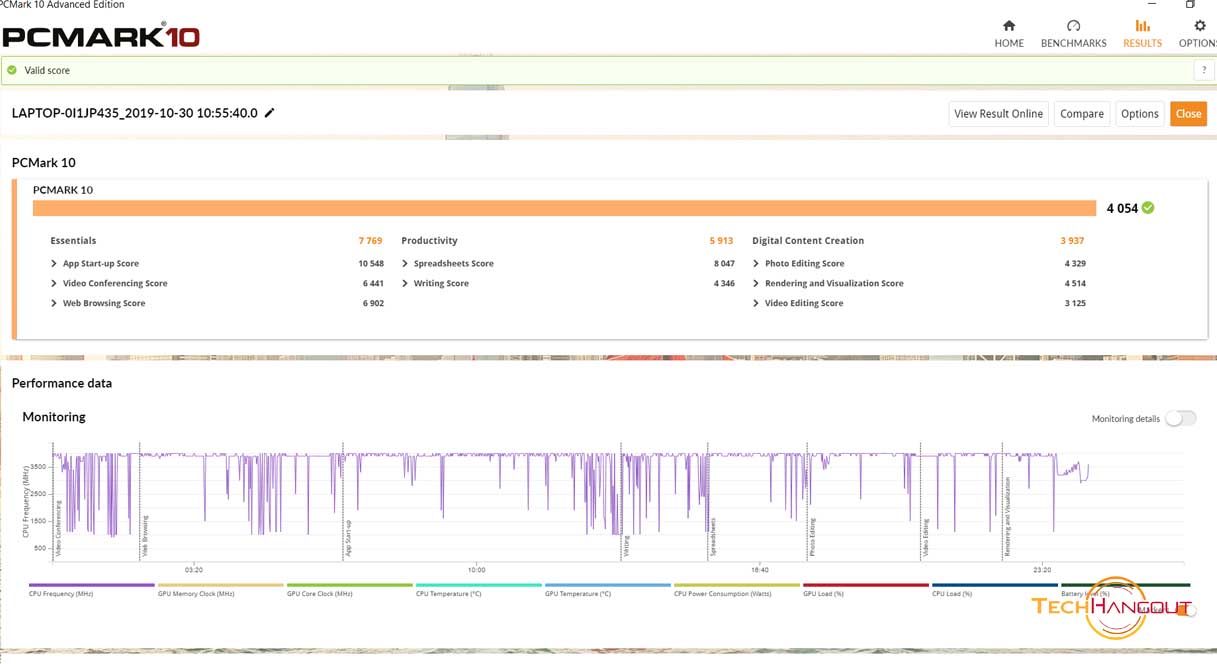Click the Spreadsheets marker on chart

(713, 536)
